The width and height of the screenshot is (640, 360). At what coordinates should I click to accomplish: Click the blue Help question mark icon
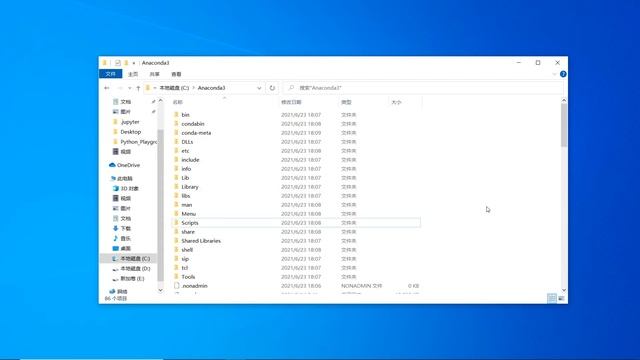coord(563,74)
